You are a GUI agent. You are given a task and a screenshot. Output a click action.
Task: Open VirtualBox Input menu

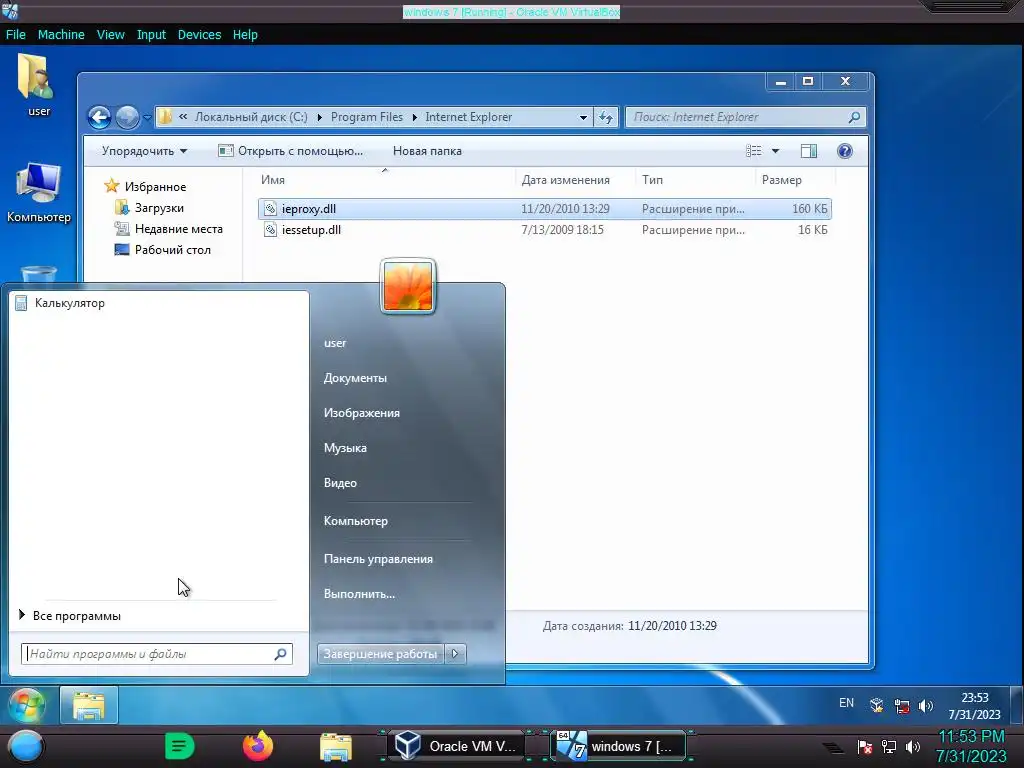151,35
